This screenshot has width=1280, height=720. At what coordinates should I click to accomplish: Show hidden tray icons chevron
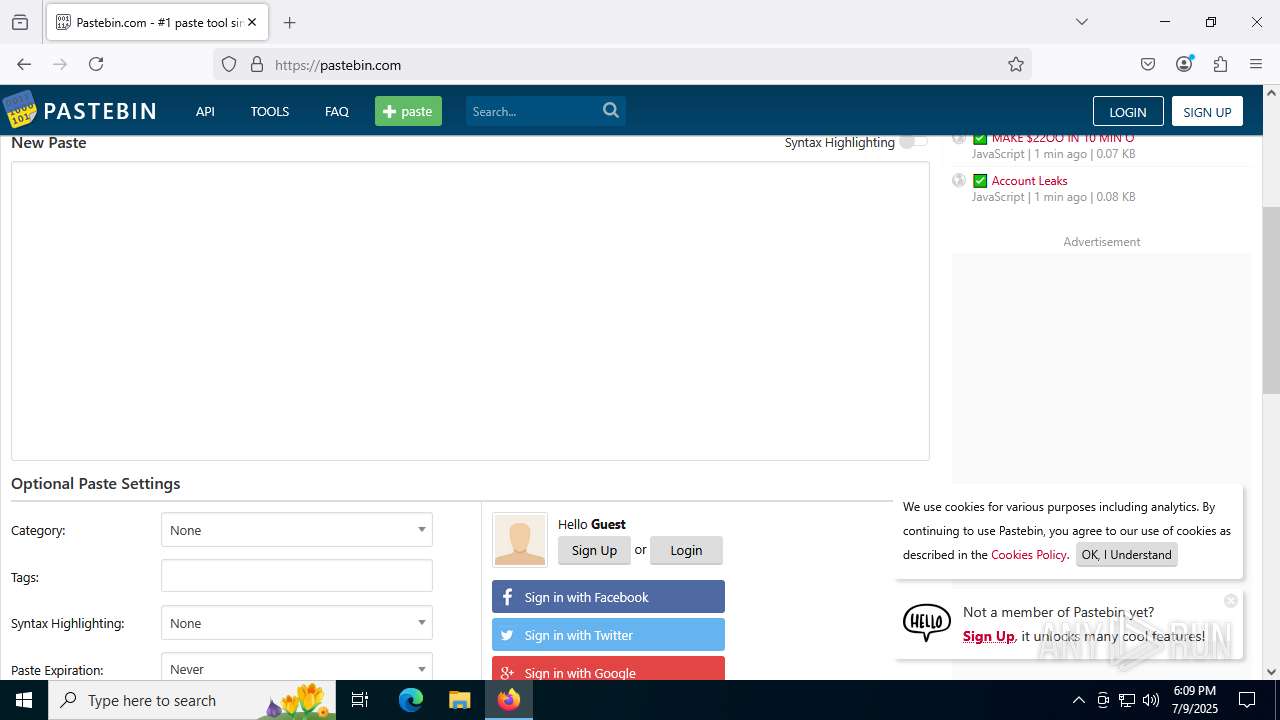pos(1078,700)
